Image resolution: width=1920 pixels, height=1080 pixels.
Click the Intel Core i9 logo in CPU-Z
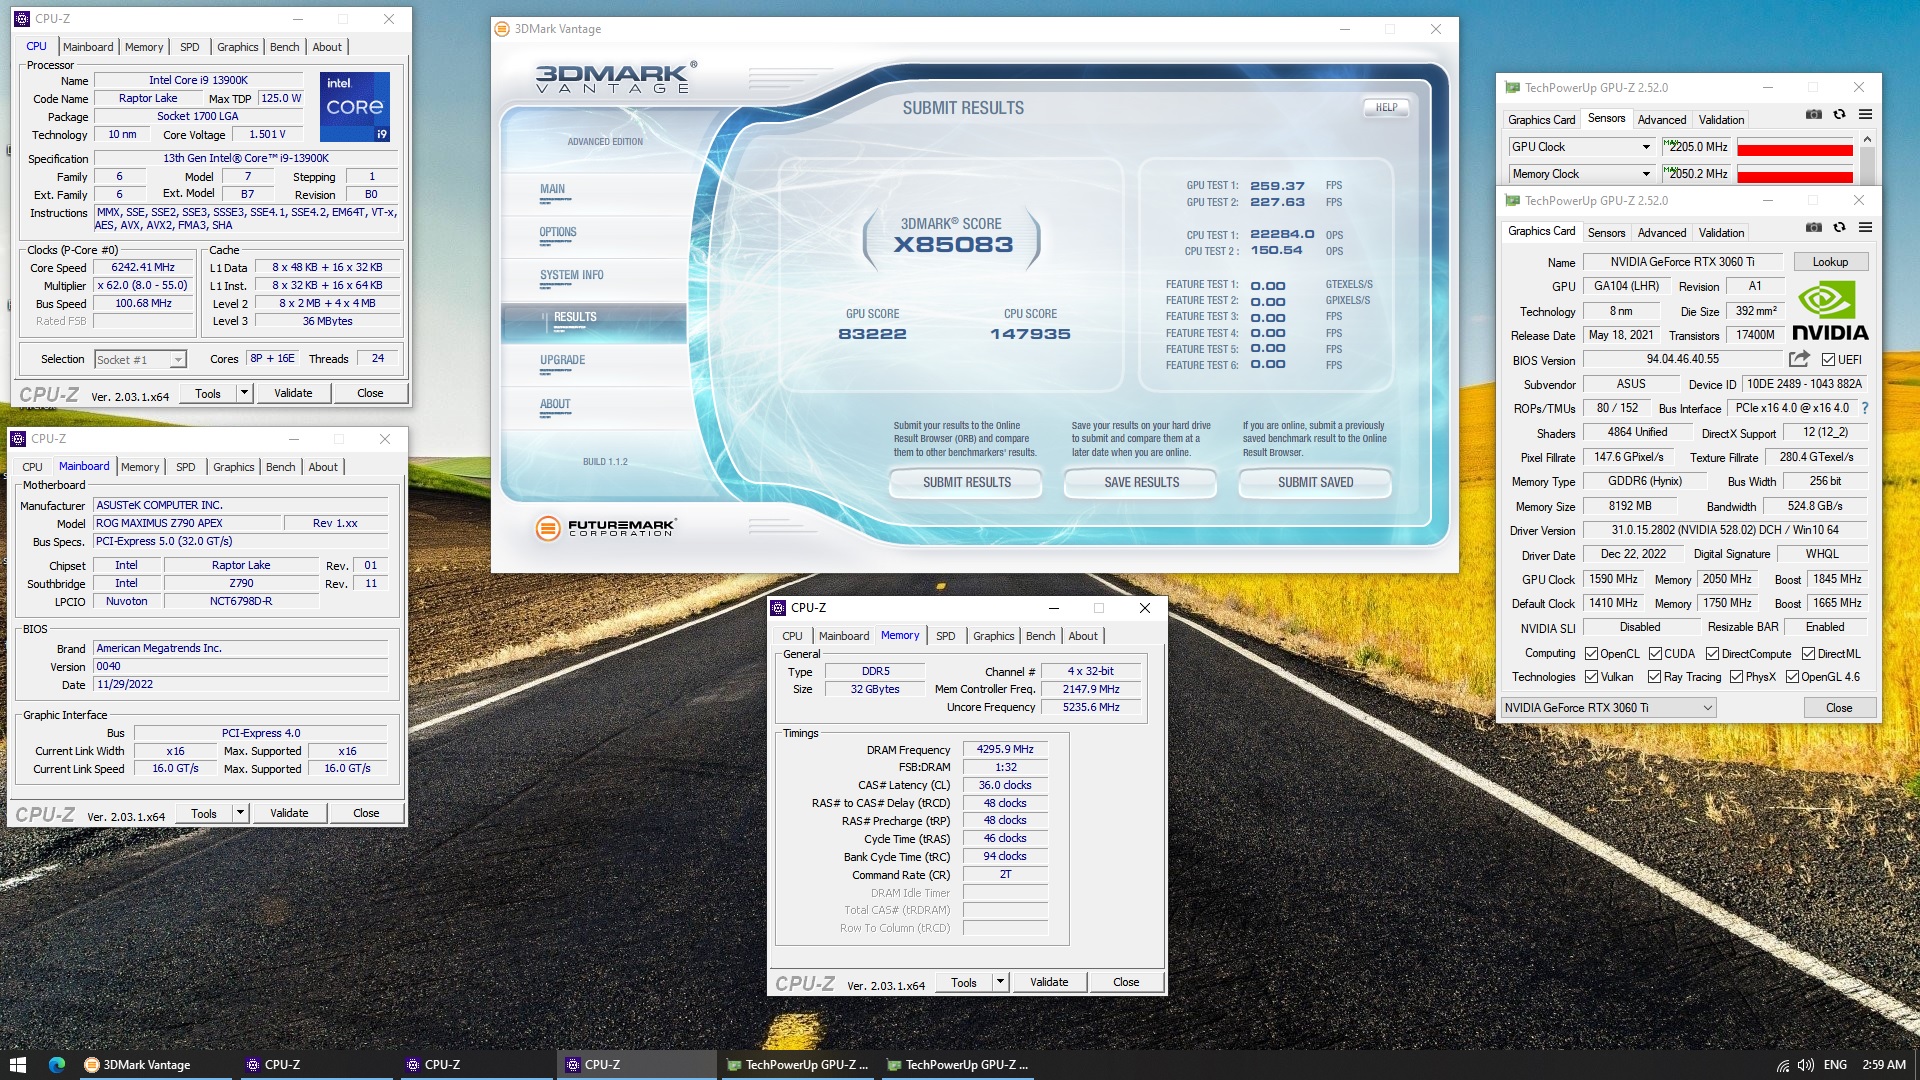point(355,106)
